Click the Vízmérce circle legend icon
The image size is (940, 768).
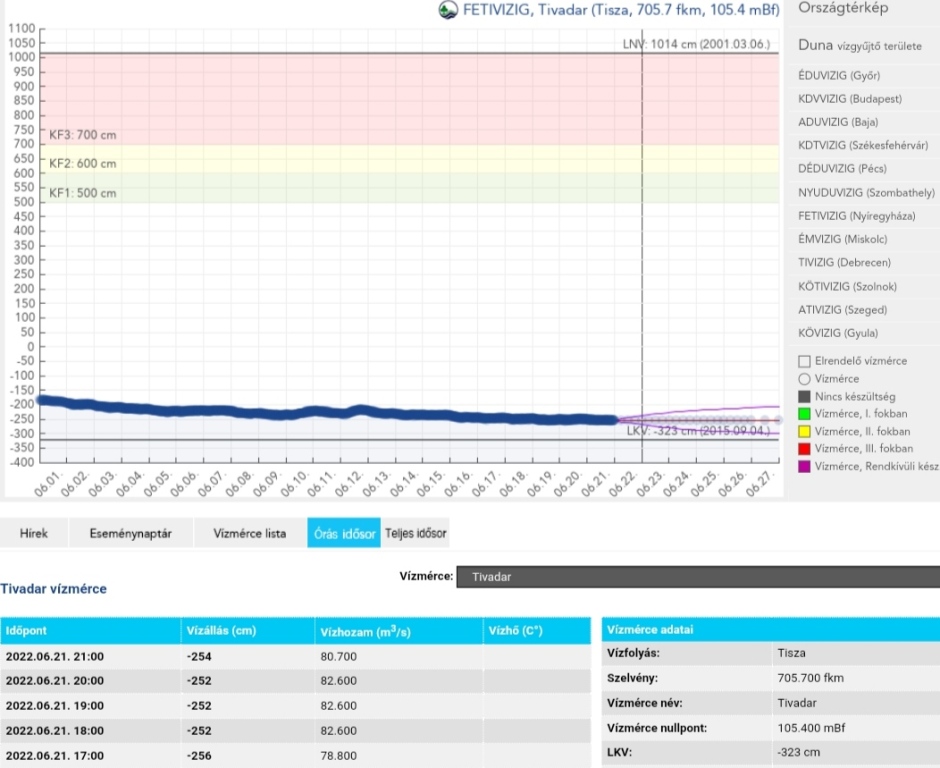pyautogui.click(x=804, y=379)
